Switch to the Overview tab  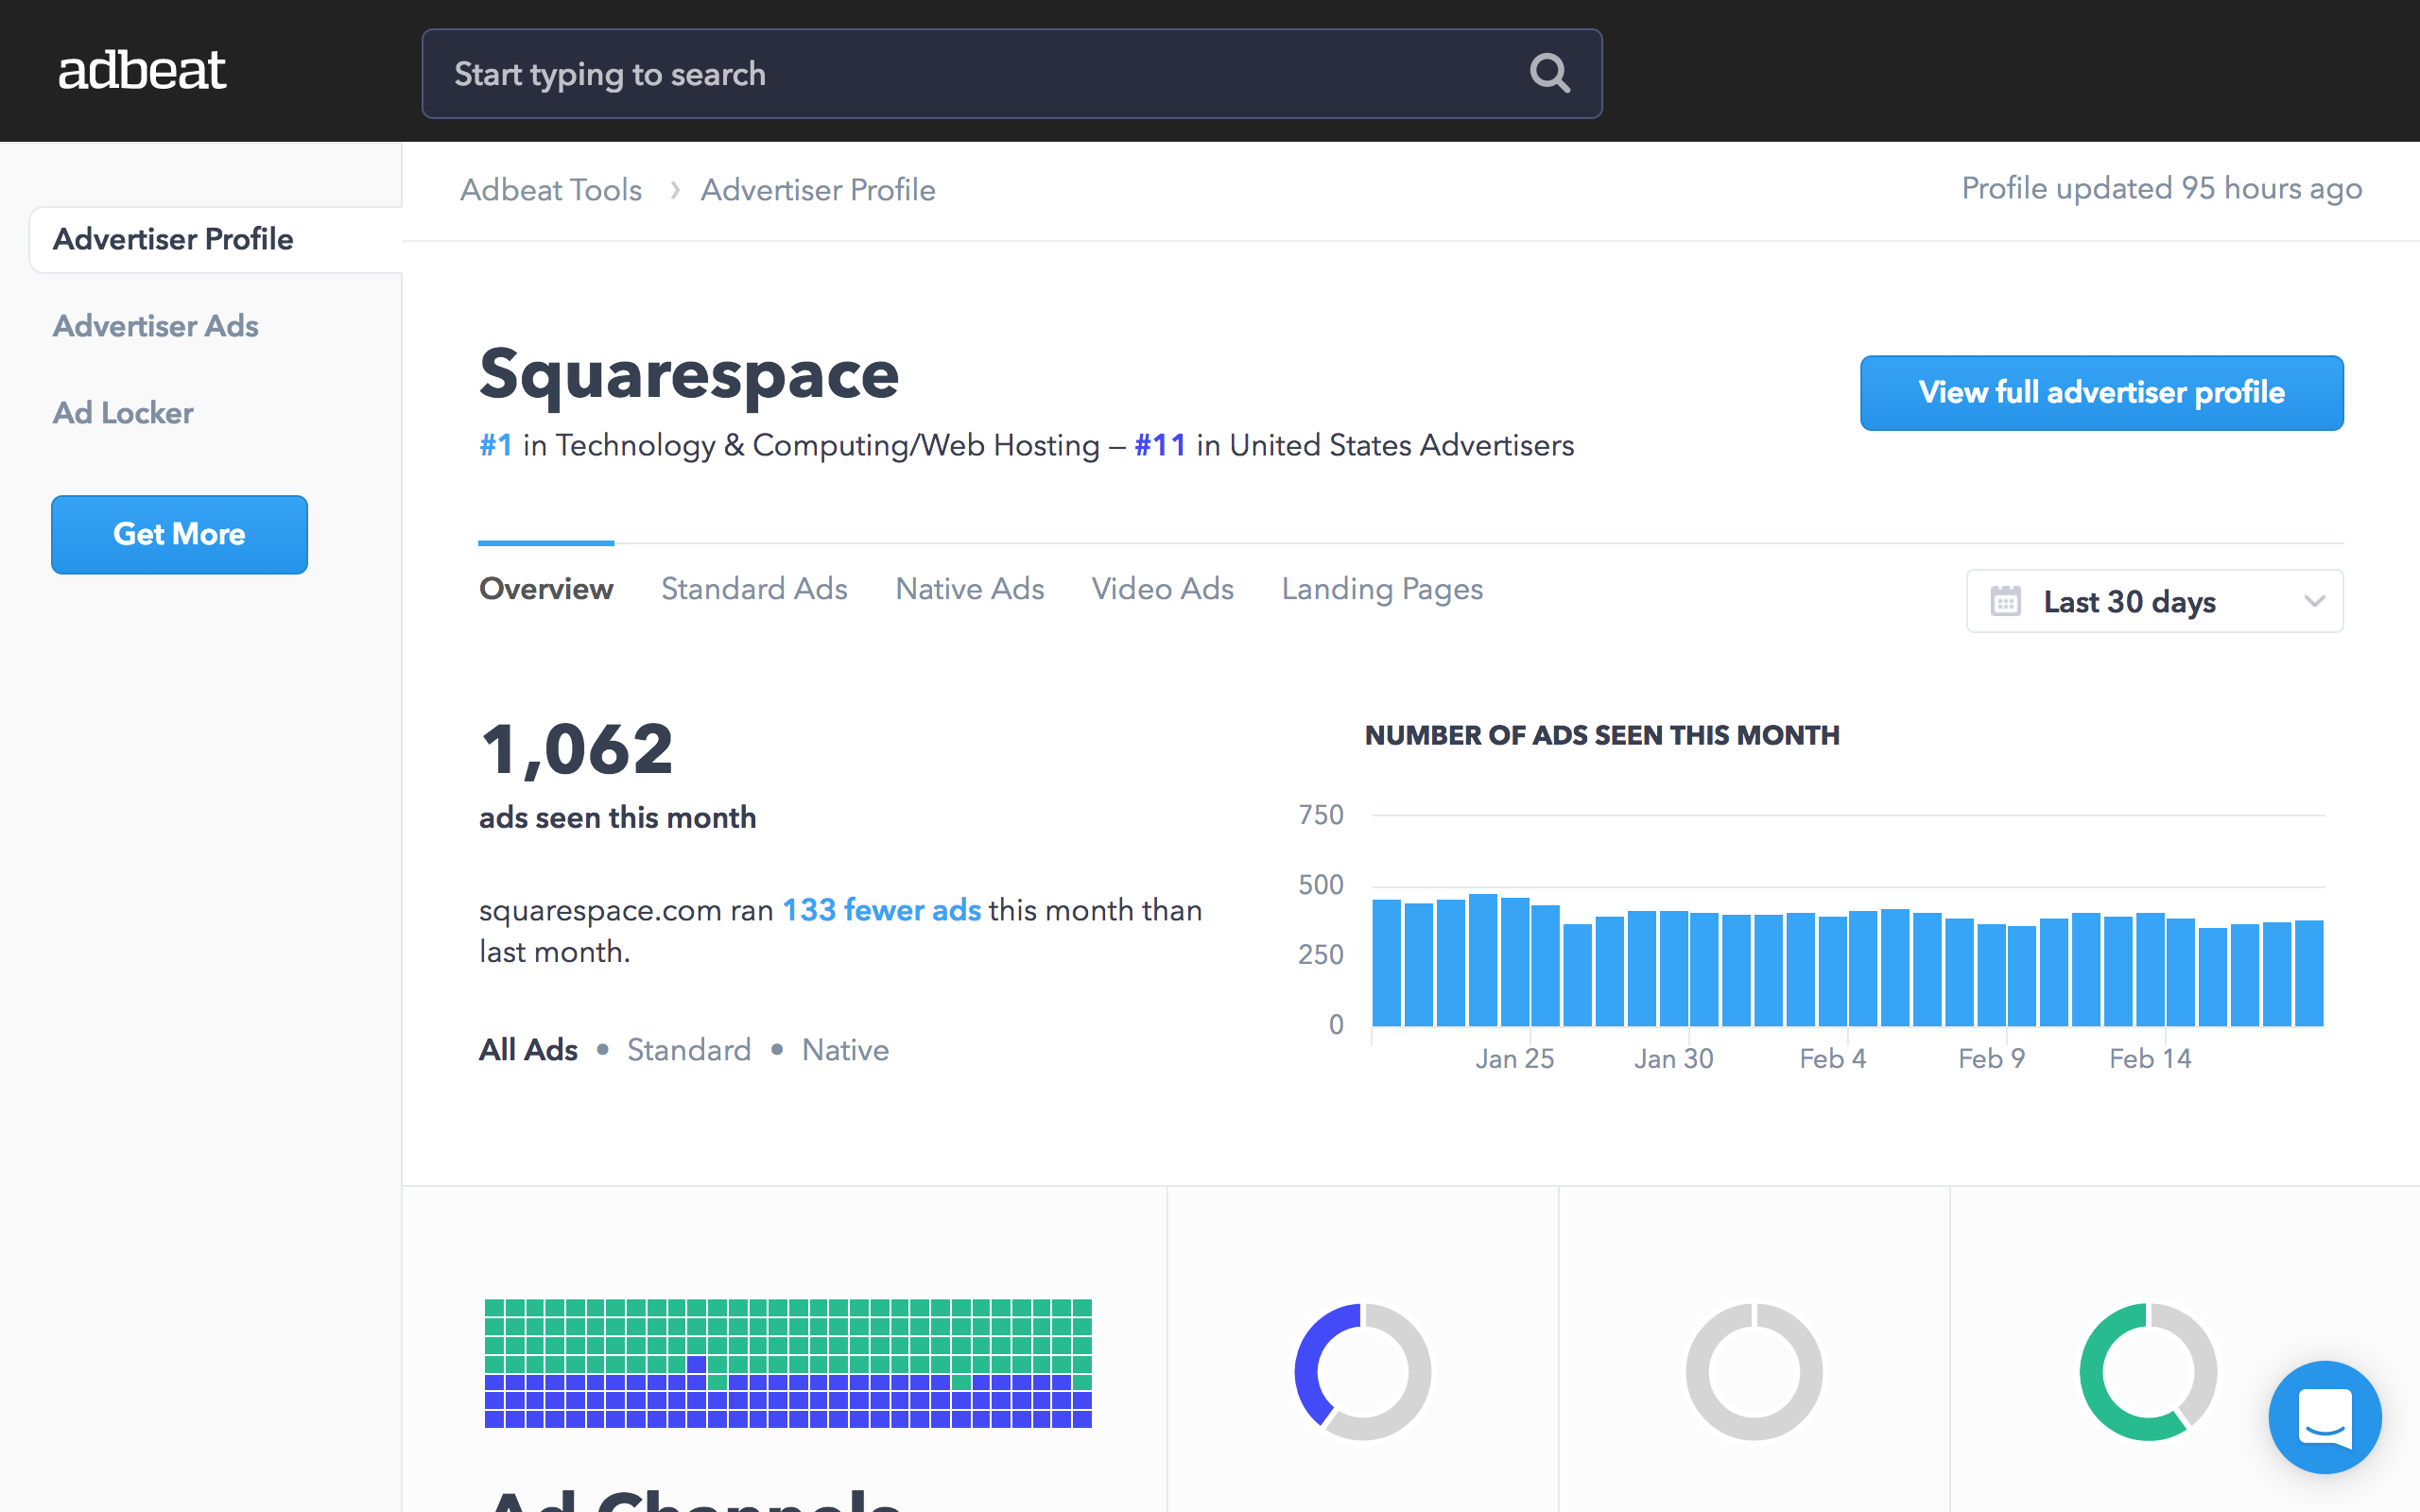[546, 589]
